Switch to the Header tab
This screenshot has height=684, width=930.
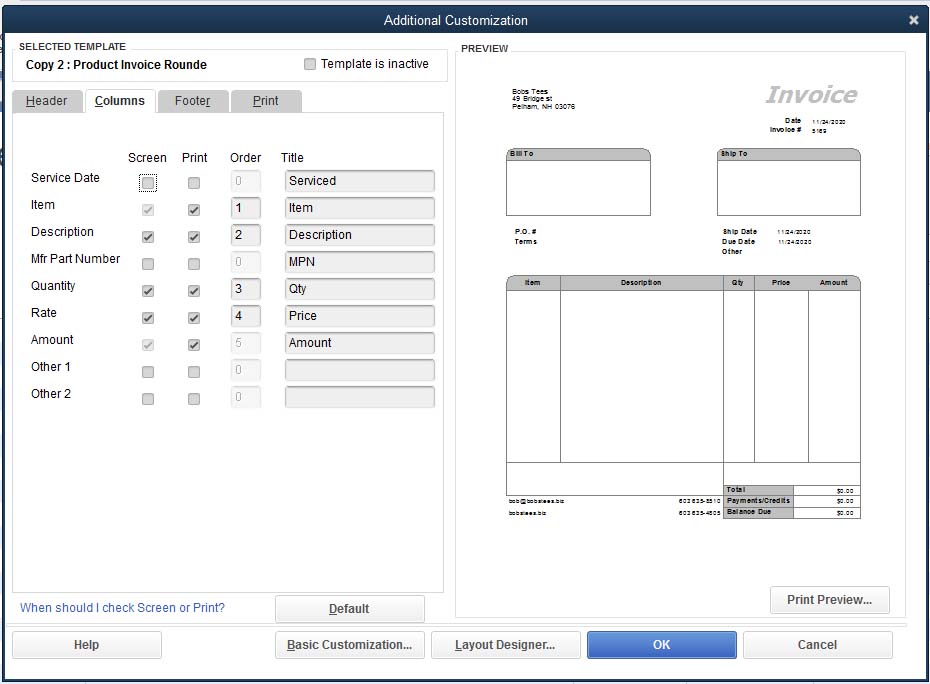pos(47,100)
